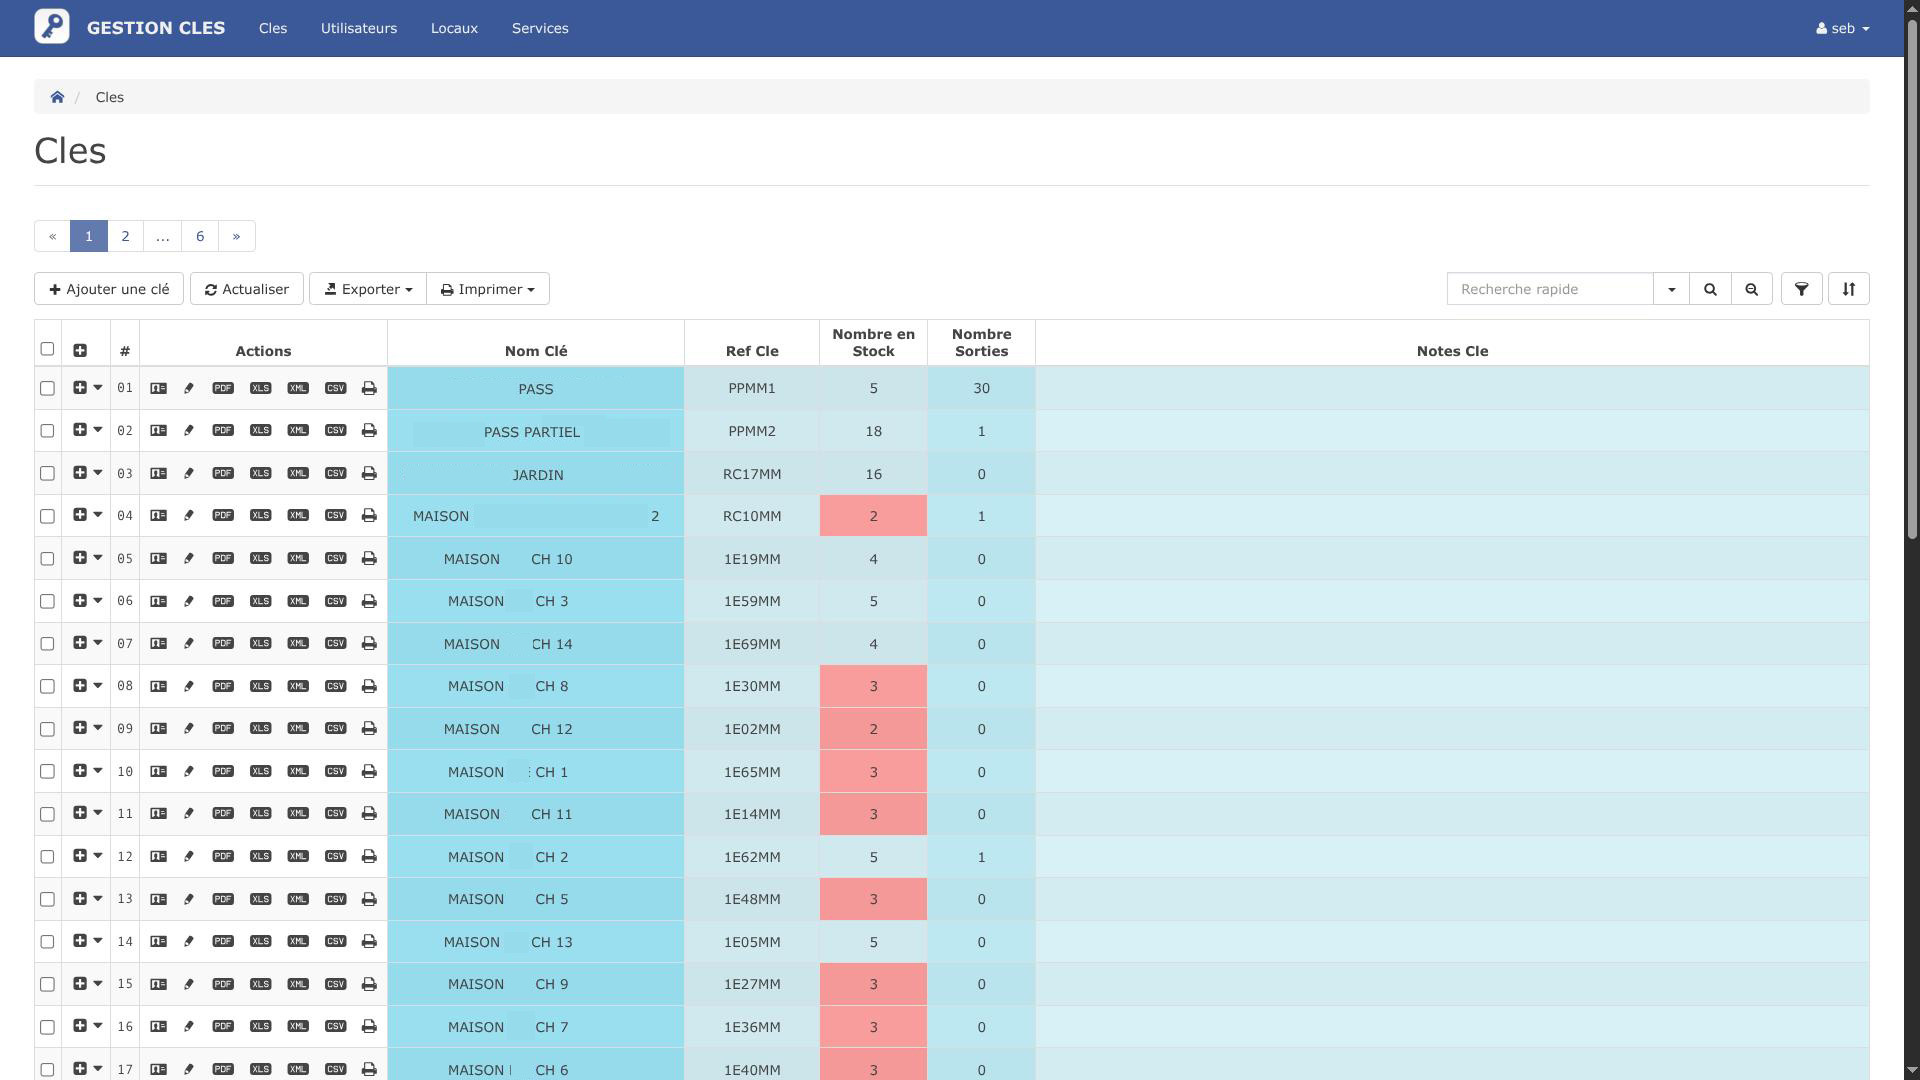Go to page 2 of the list
1920x1080 pixels.
tap(125, 236)
